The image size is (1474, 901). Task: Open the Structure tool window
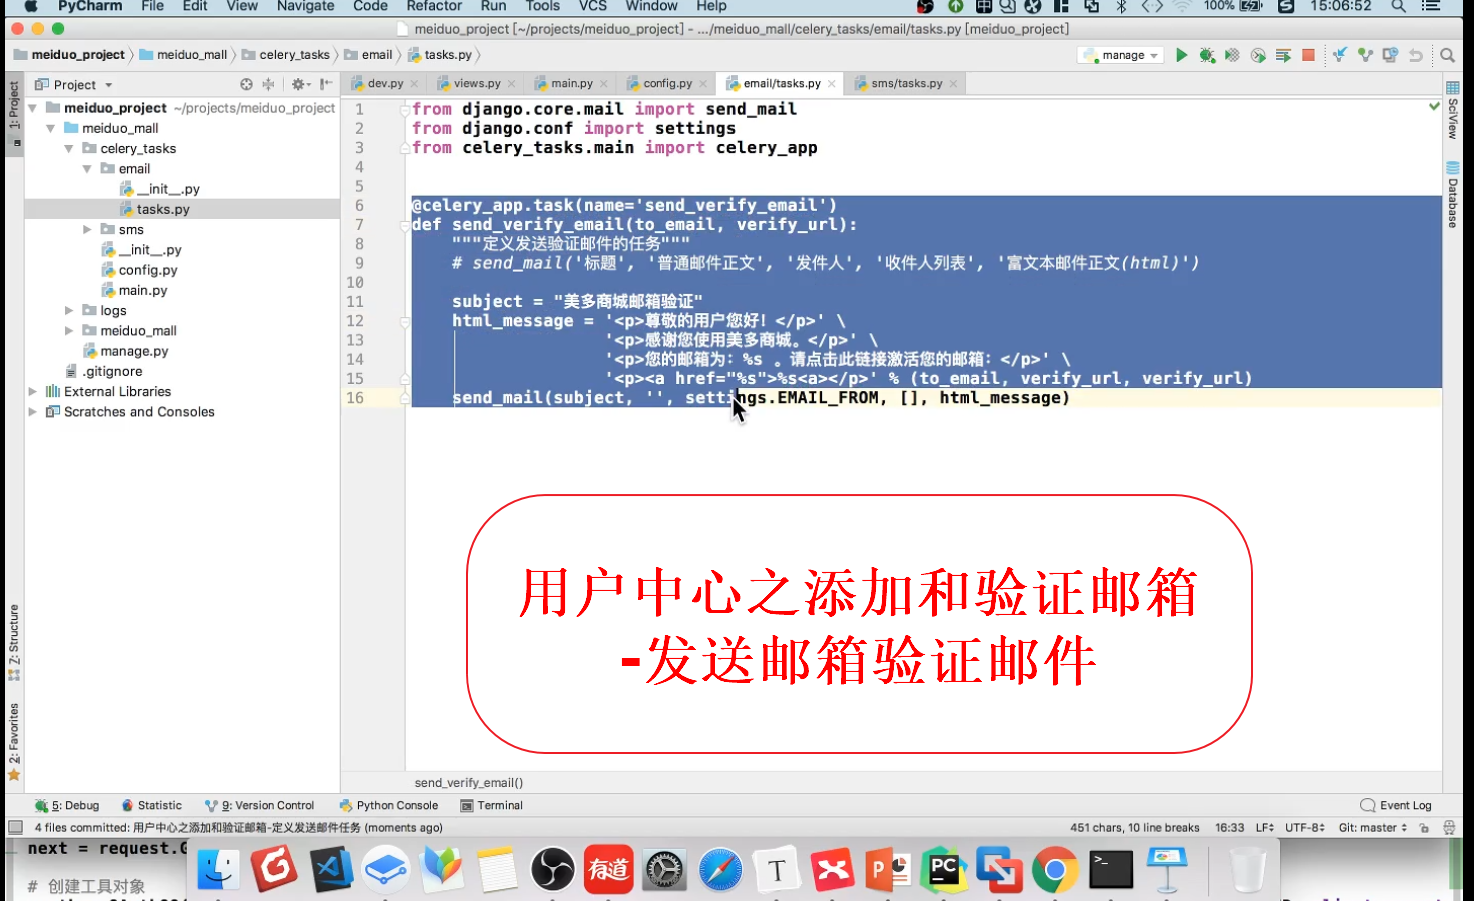click(13, 642)
